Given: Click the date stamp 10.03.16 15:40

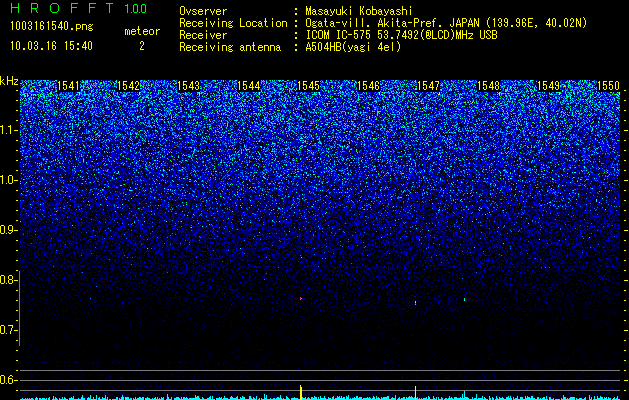Looking at the screenshot, I should click(x=51, y=46).
